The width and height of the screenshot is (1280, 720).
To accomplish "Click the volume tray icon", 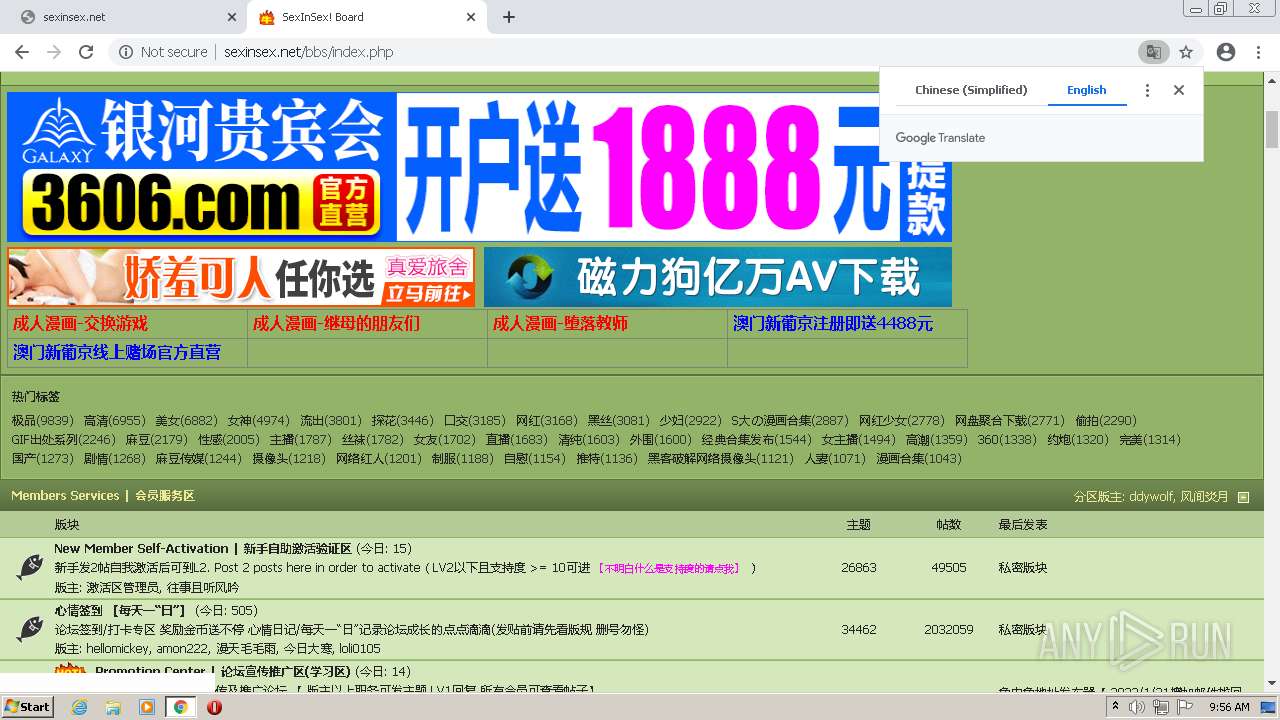I will [1138, 707].
